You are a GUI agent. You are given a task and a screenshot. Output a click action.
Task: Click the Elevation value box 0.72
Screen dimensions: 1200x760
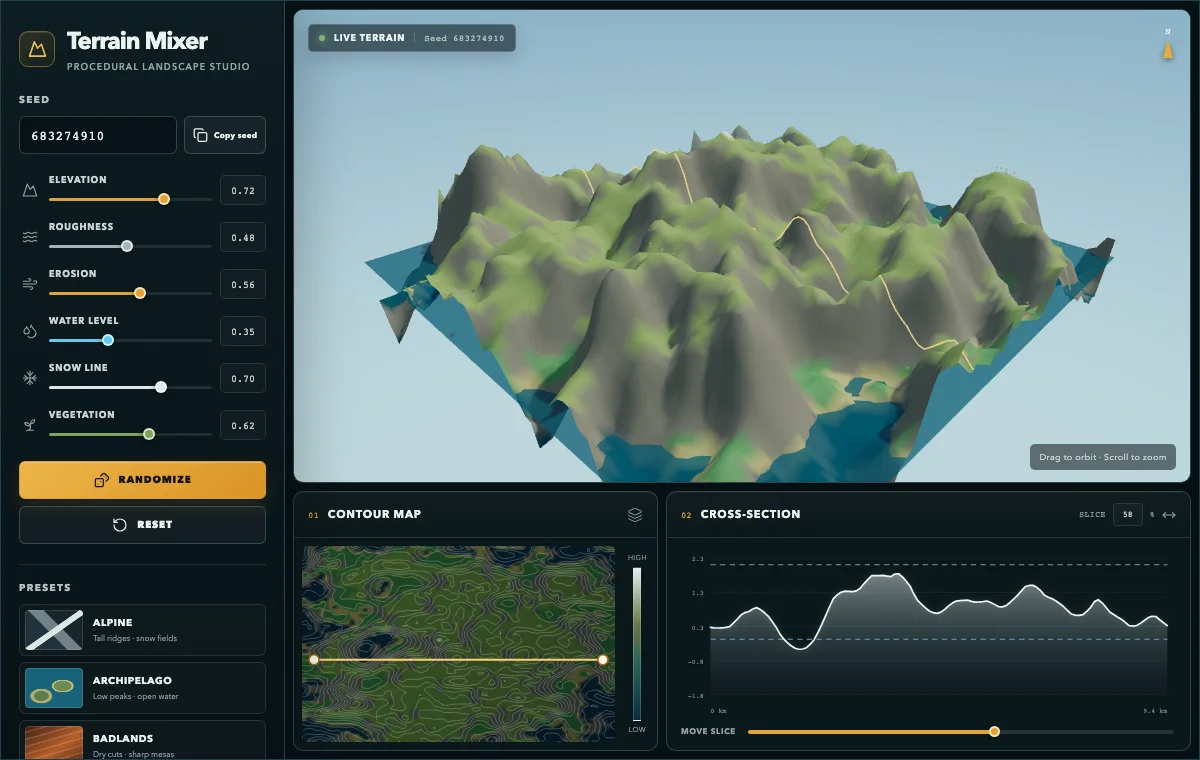point(243,190)
